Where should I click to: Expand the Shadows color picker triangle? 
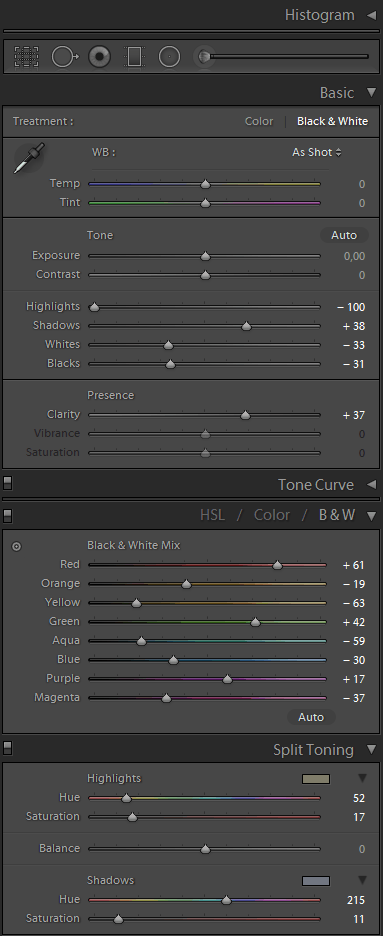click(x=362, y=880)
